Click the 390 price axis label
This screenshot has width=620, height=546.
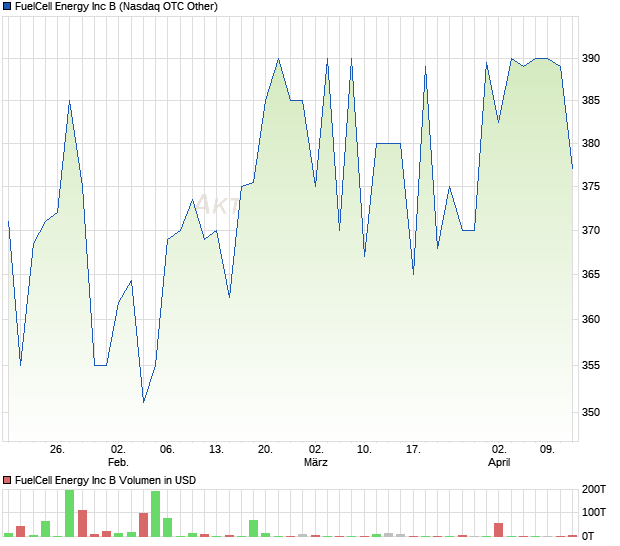coord(590,59)
